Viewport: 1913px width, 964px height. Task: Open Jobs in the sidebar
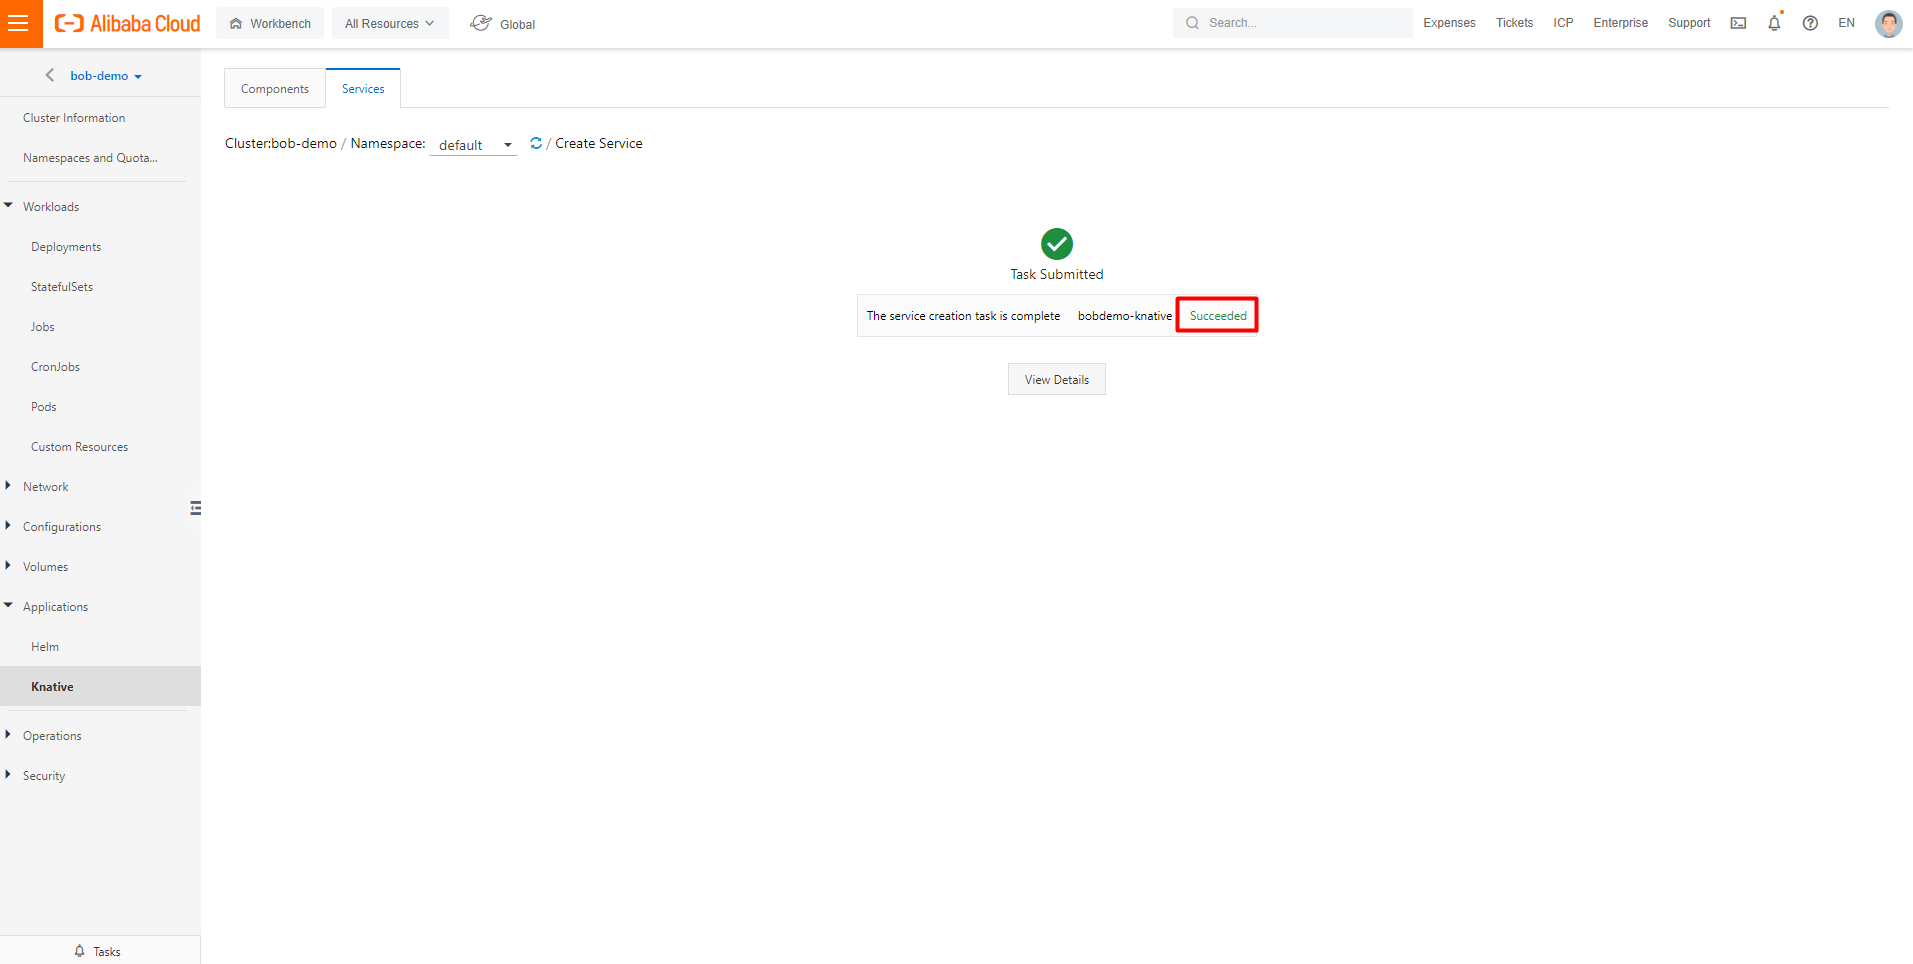(x=43, y=326)
